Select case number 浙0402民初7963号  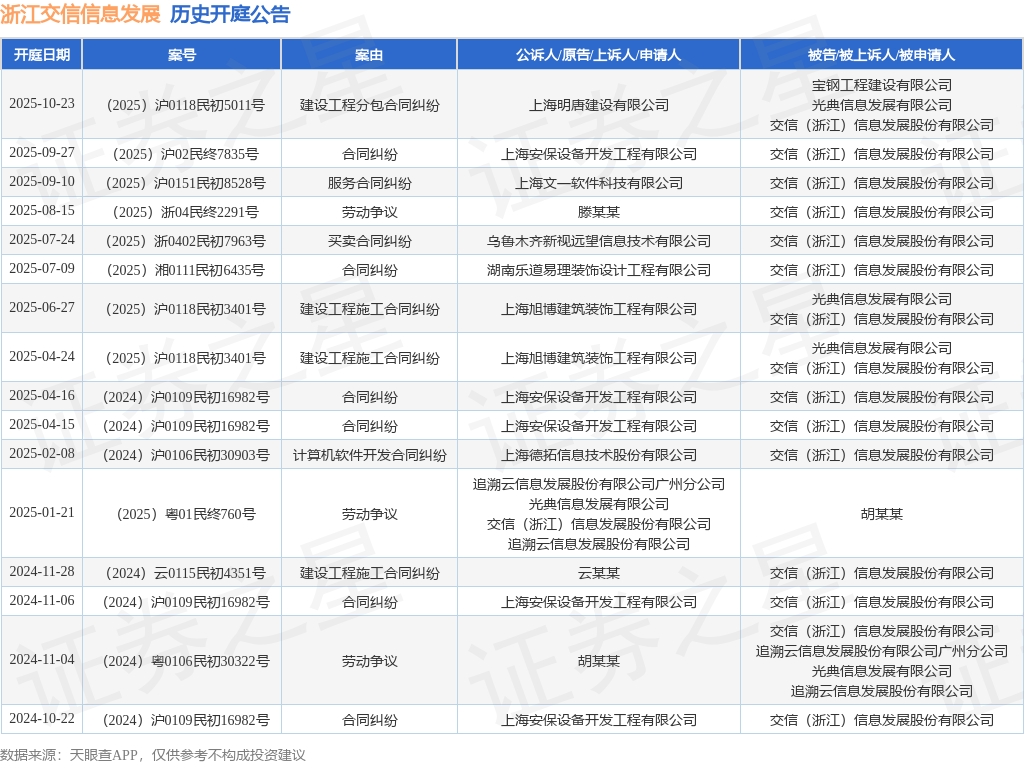point(185,241)
